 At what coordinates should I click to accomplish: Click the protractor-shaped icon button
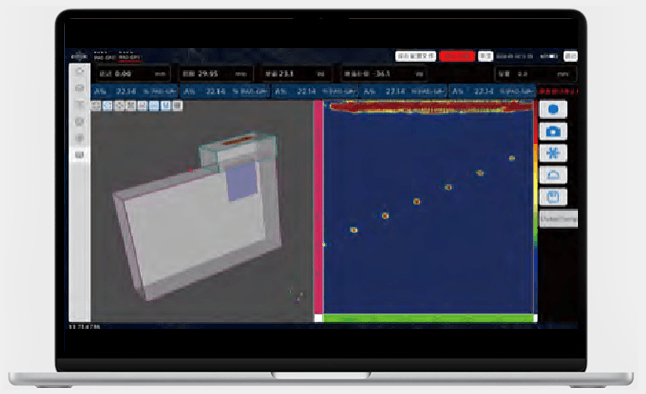(553, 175)
